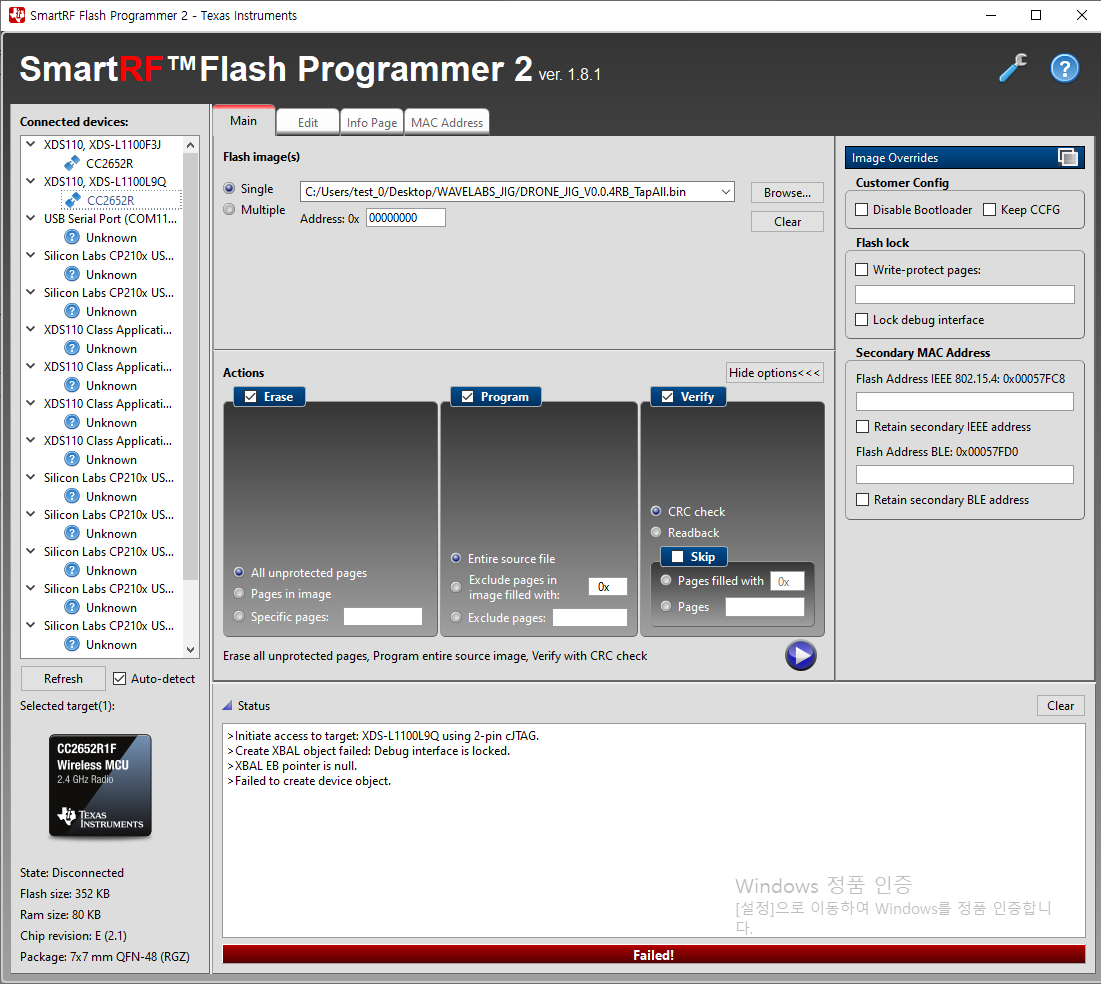The height and width of the screenshot is (984, 1101).
Task: Check Retain secondary BLE address
Action: 863,499
